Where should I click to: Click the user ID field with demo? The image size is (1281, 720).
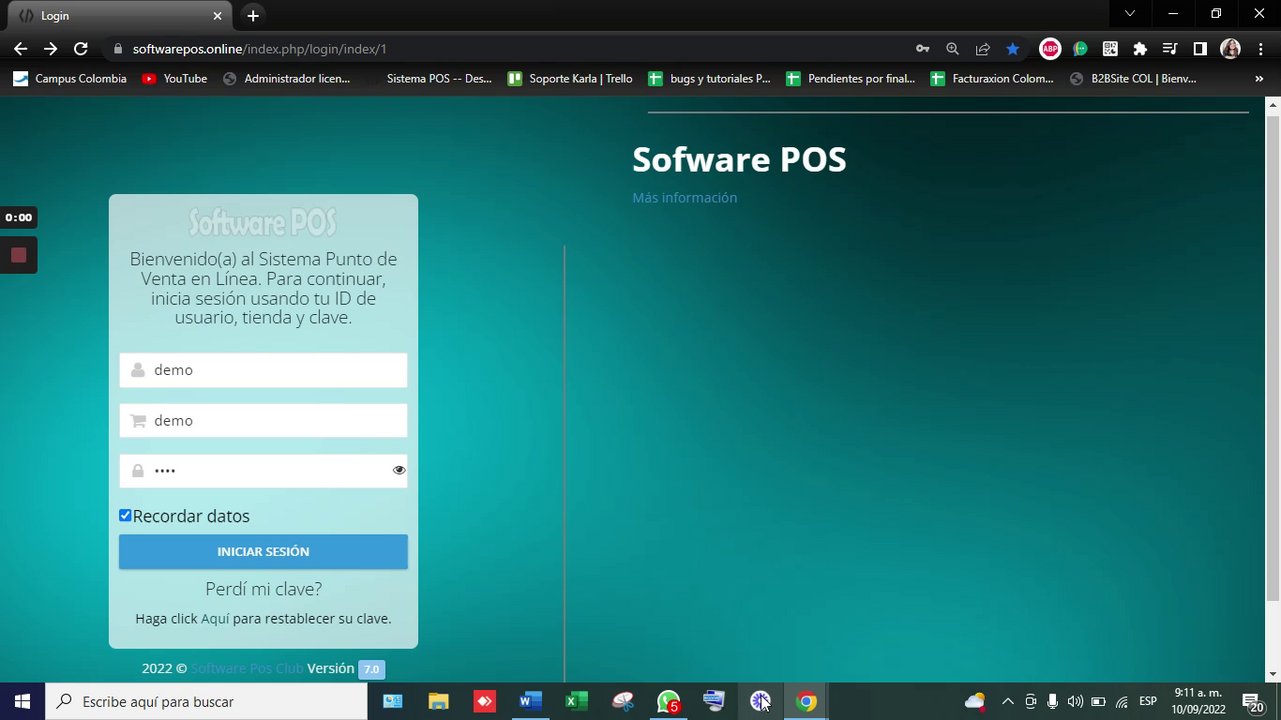tap(263, 370)
